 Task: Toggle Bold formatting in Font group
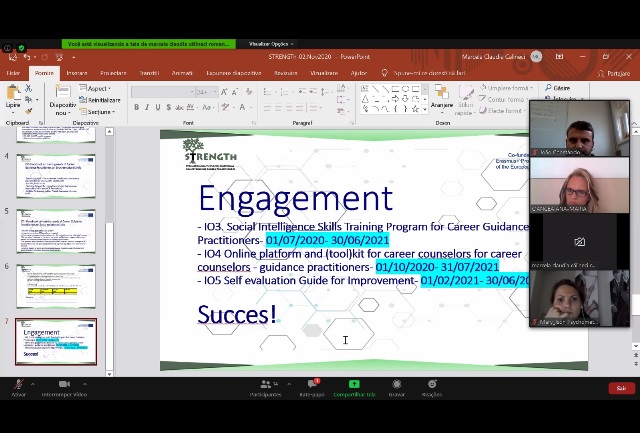tap(137, 107)
